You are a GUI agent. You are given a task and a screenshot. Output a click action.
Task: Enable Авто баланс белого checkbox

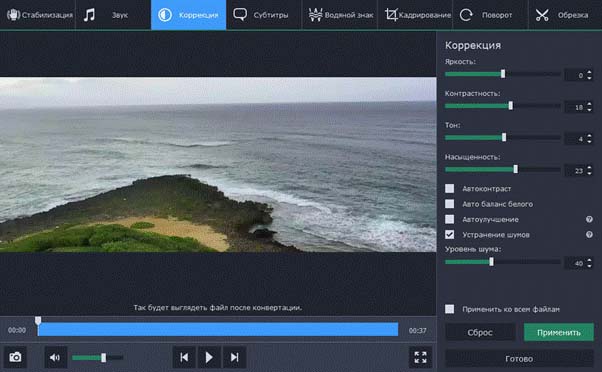click(450, 204)
